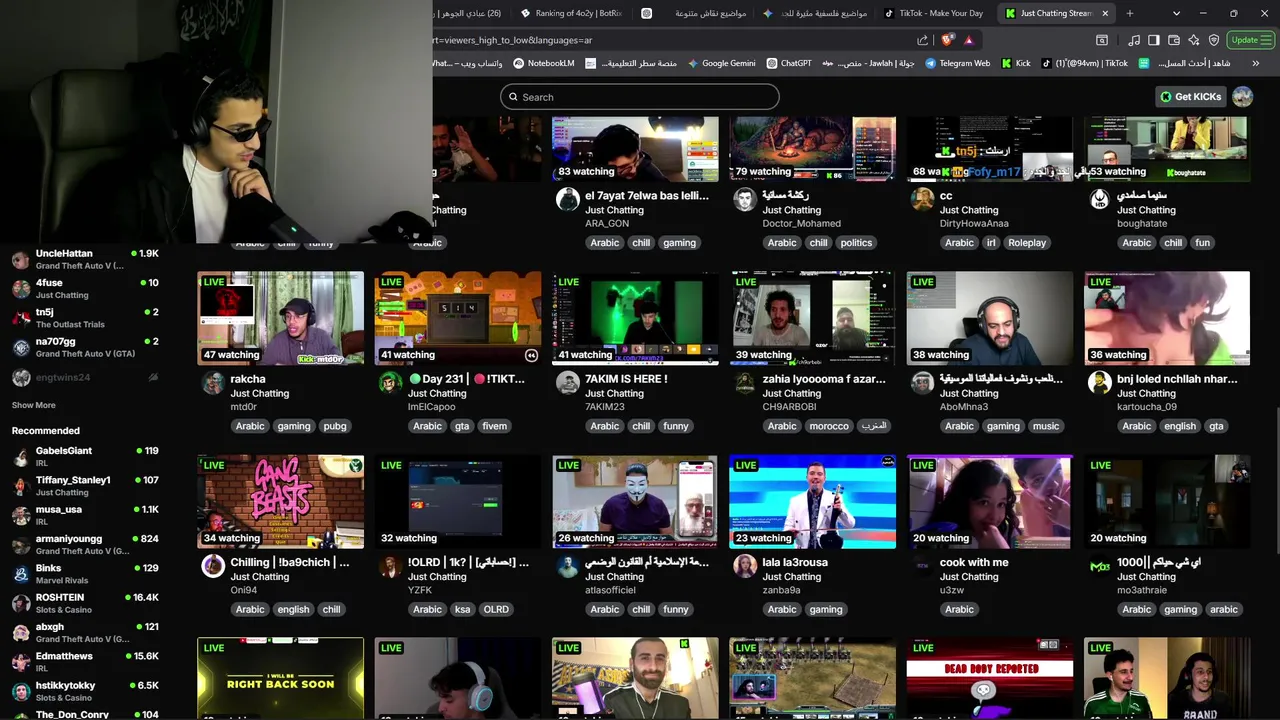Open Leo AI sparkle icon
Viewport: 1280px width, 720px height.
click(1194, 40)
